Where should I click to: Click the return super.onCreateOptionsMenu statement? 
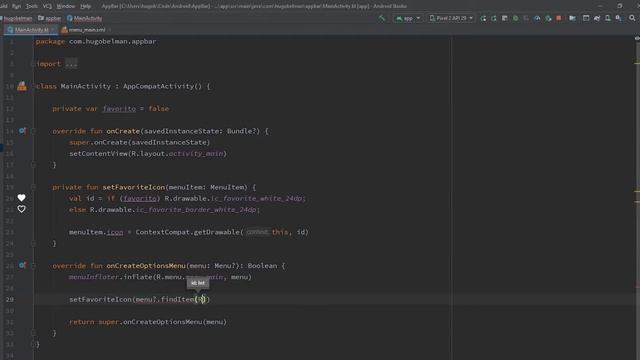click(x=148, y=322)
